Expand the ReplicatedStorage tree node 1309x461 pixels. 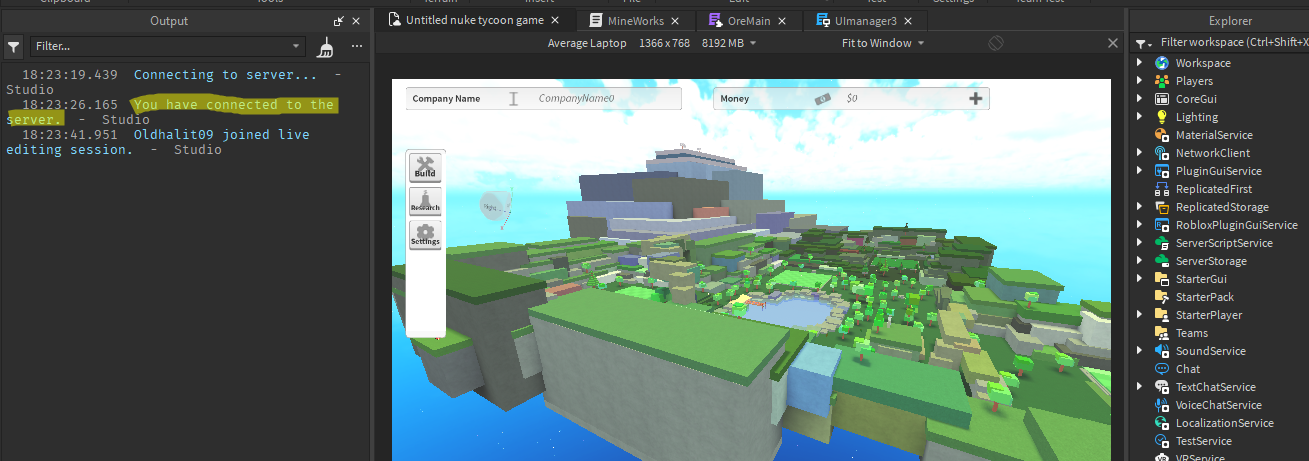click(1139, 207)
